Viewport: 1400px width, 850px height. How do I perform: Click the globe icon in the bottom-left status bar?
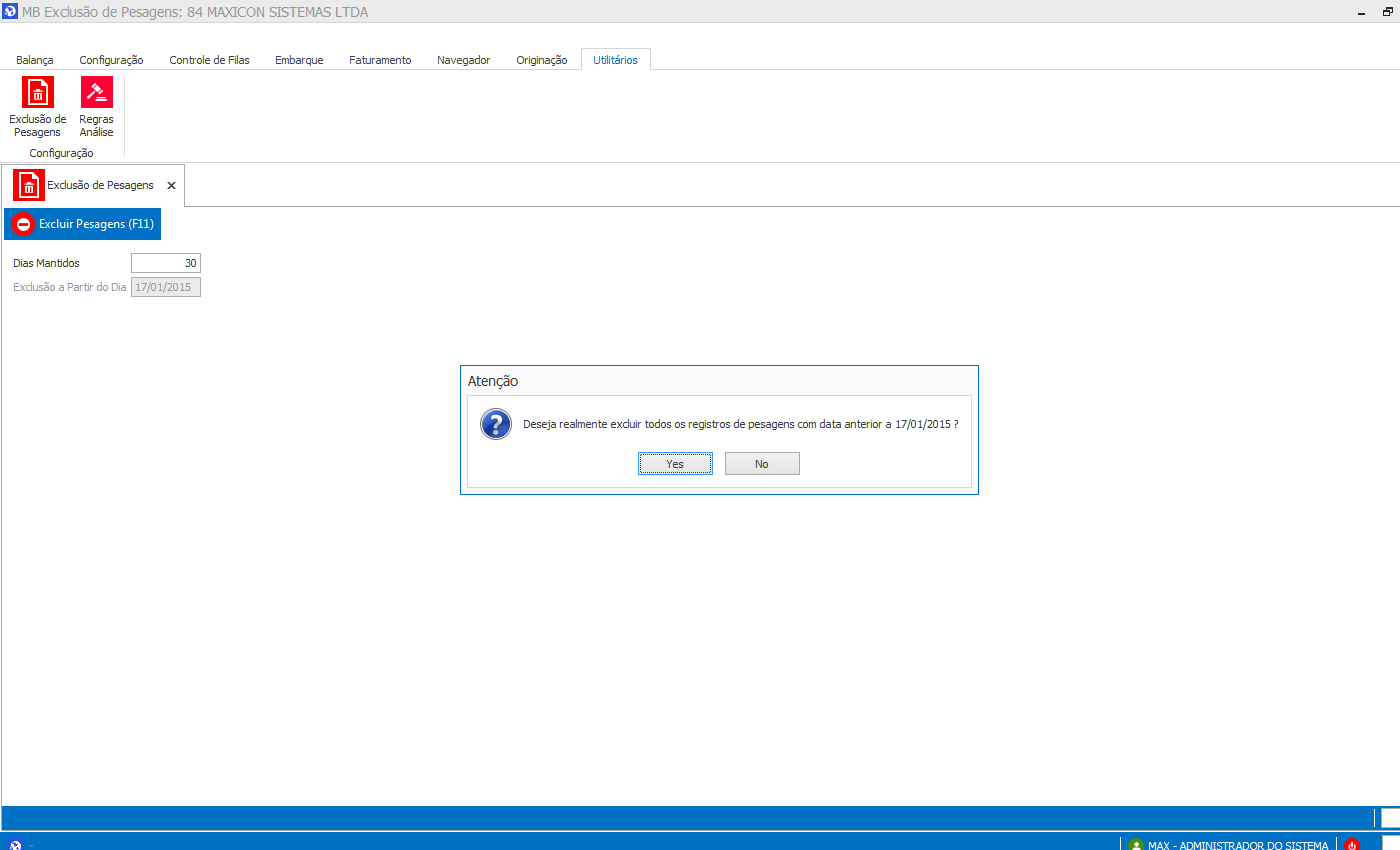tap(15, 844)
